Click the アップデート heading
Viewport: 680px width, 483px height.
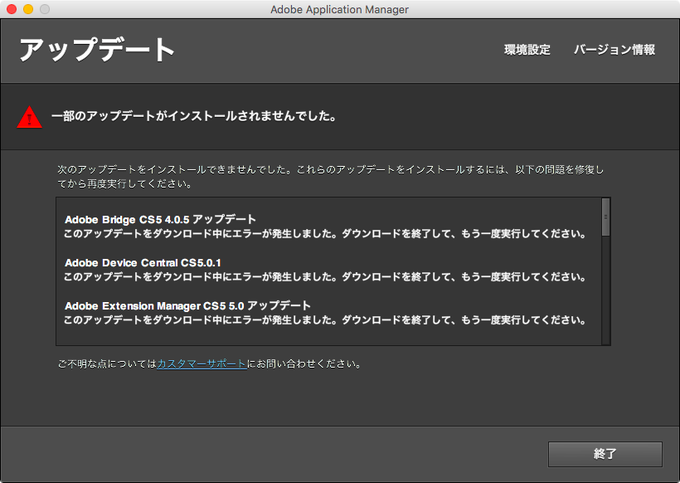[97, 49]
